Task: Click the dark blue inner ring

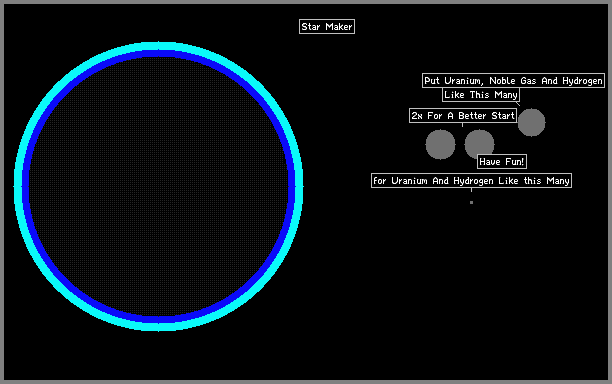Action: 158,54
